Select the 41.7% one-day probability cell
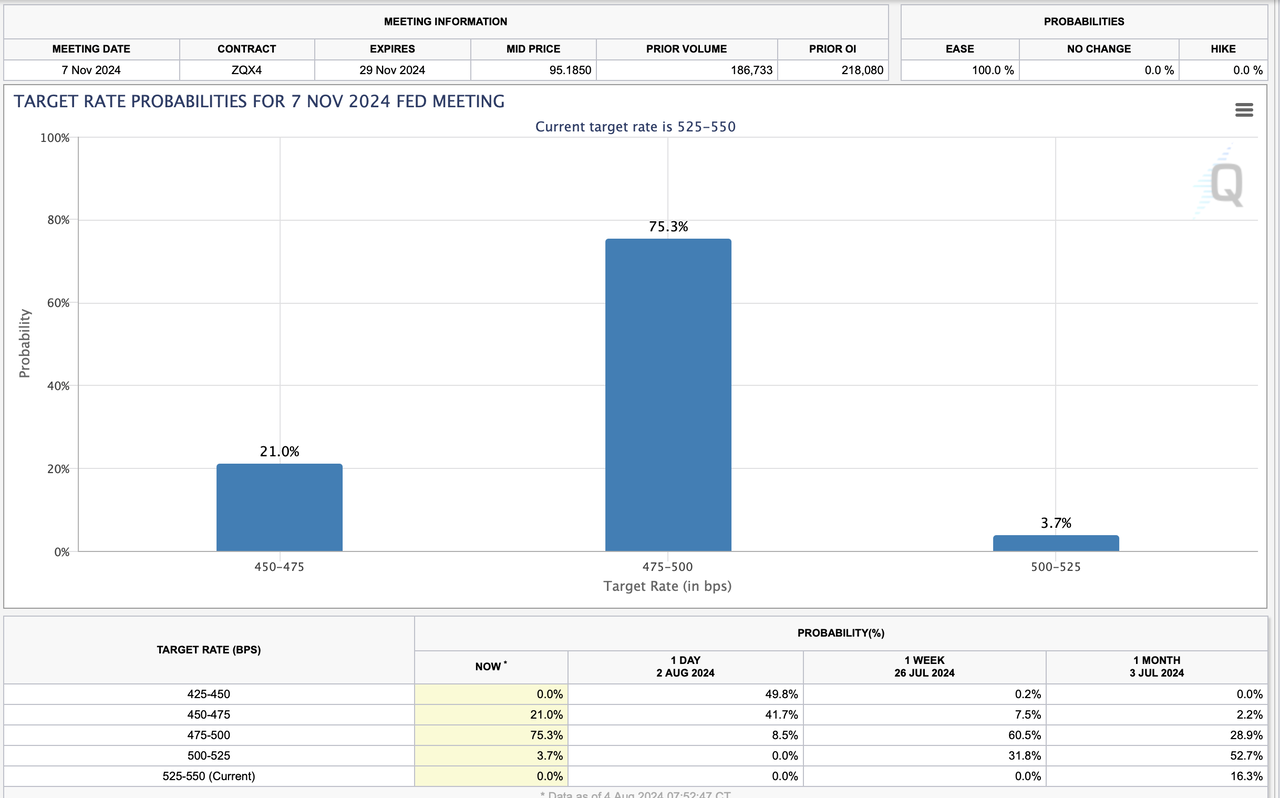The image size is (1280, 798). (685, 715)
